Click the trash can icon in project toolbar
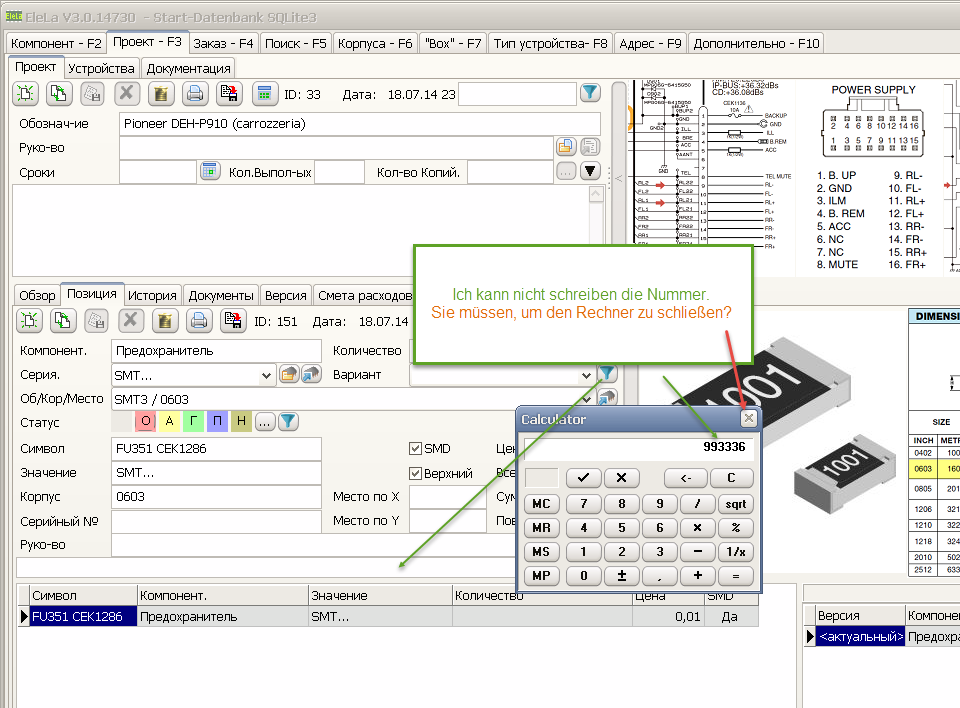960x708 pixels. point(160,94)
